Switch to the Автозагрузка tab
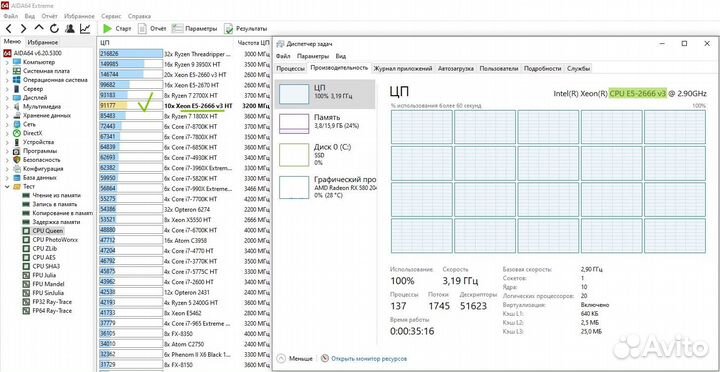The image size is (720, 372). point(456,68)
